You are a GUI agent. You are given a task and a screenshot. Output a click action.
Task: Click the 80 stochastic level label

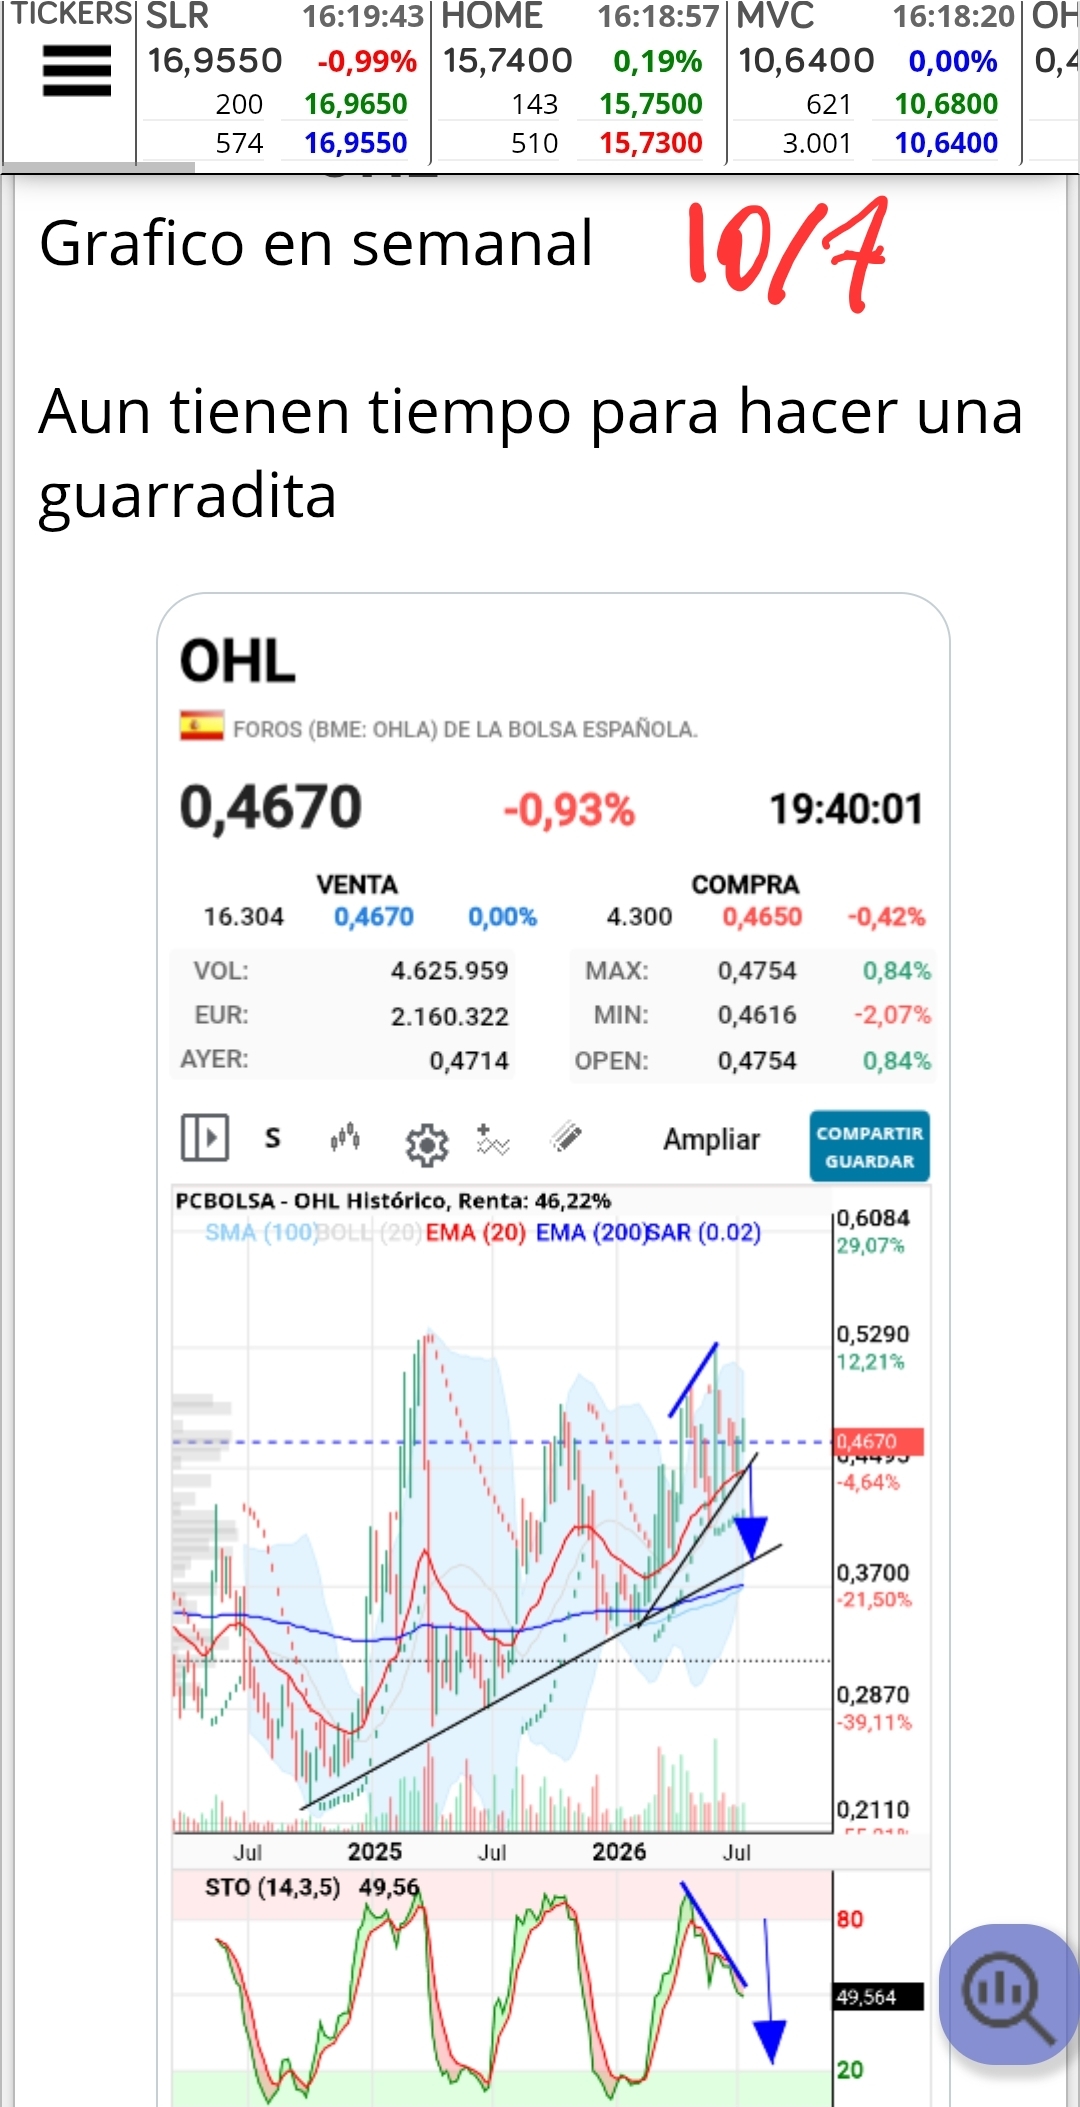pyautogui.click(x=850, y=1919)
